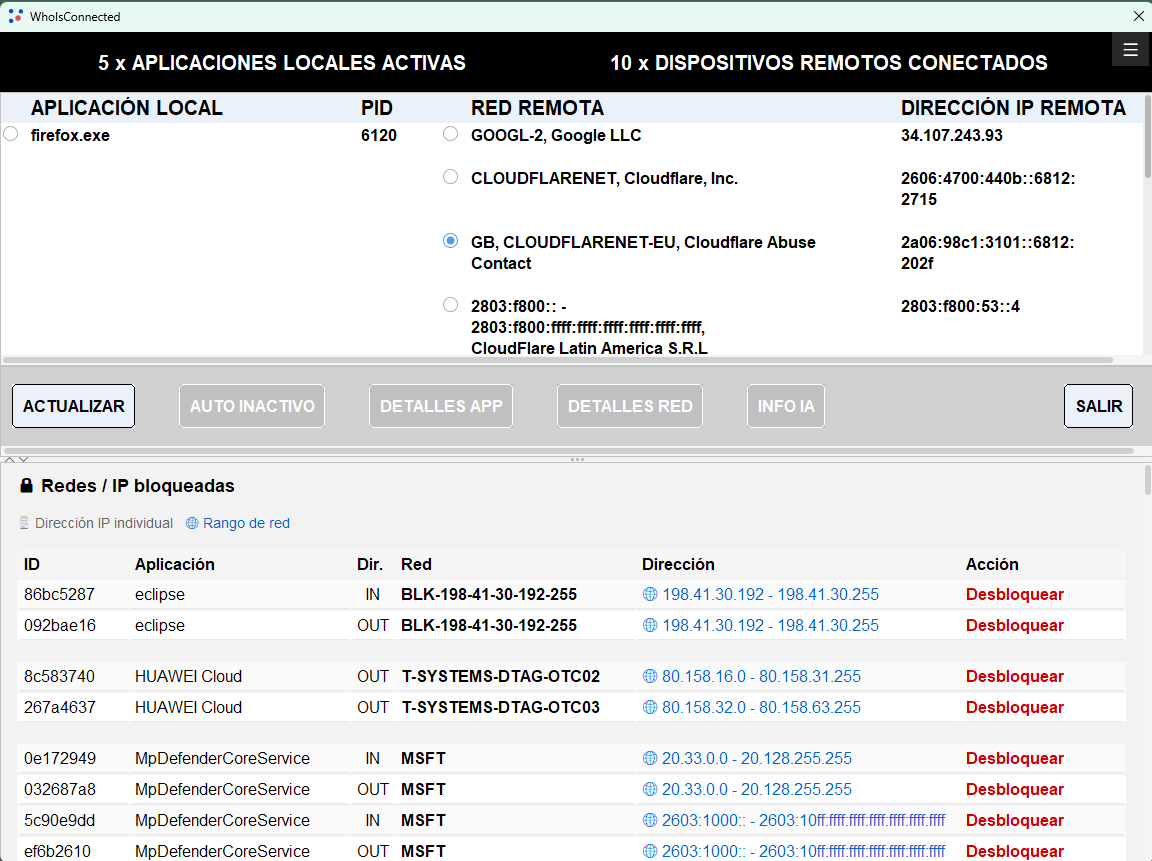Click the 5 x APLICACIONES LOCALES ACTIVAS heading
1152x861 pixels.
[281, 62]
